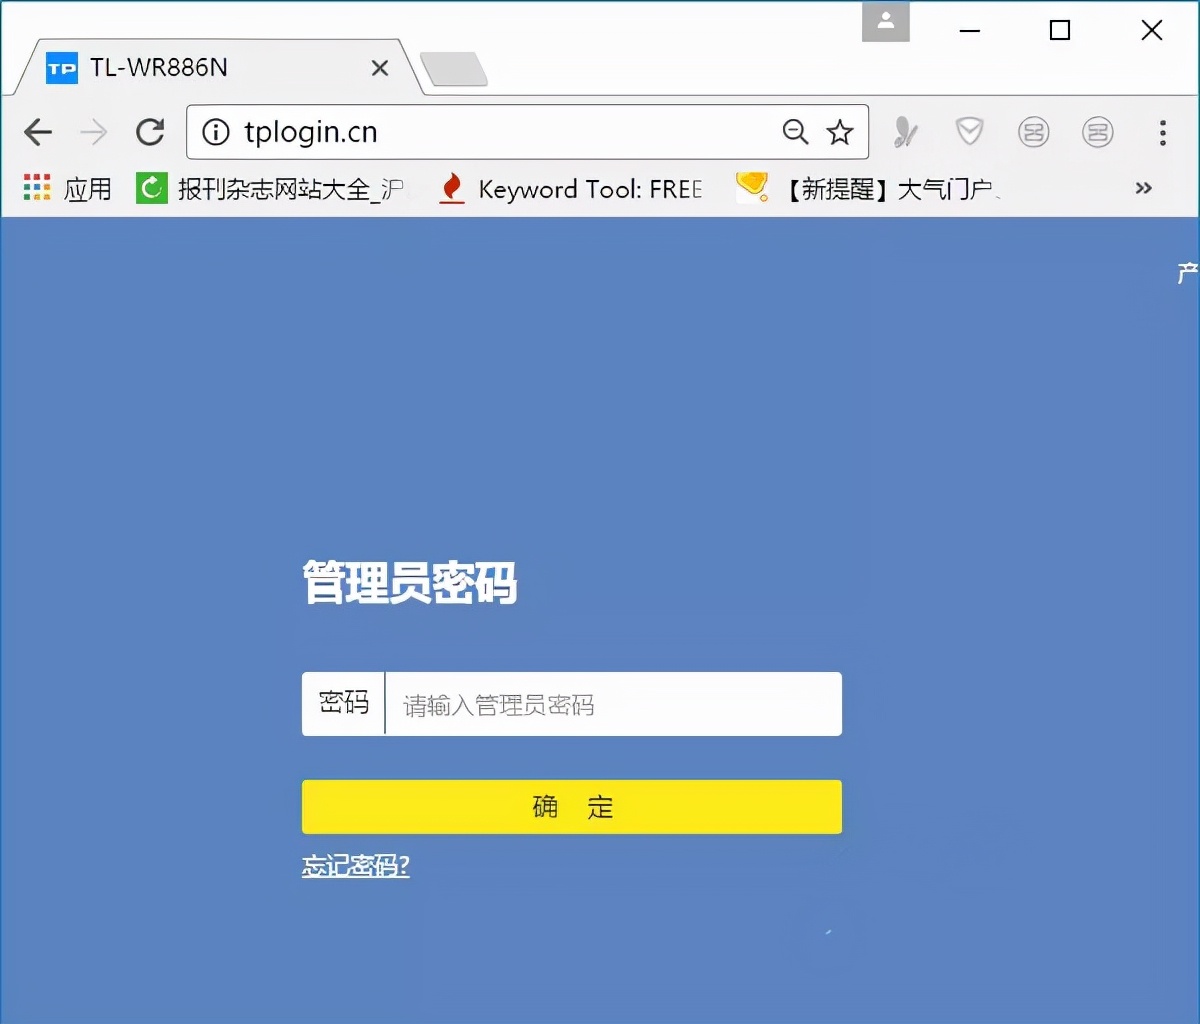This screenshot has width=1200, height=1024.
Task: Open a new tab
Action: 454,69
